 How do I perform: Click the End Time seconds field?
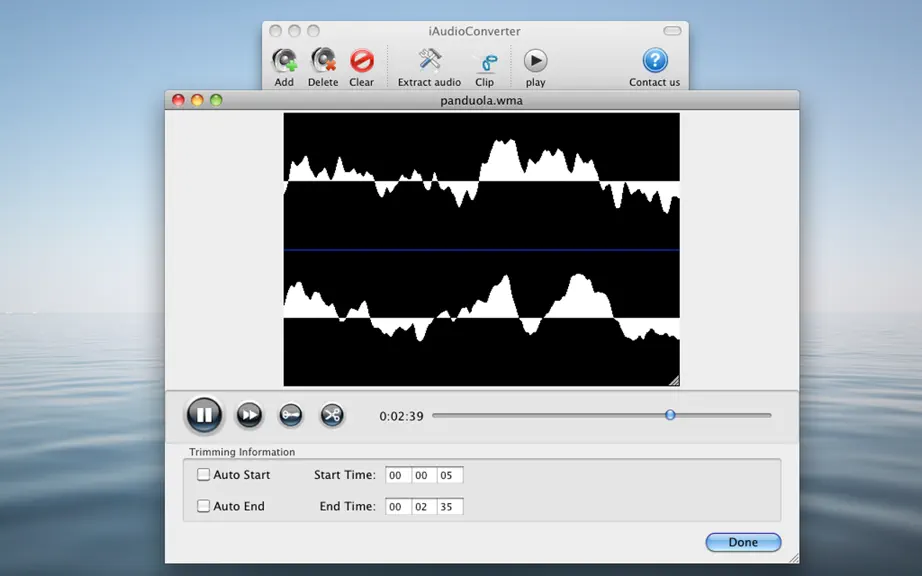450,507
